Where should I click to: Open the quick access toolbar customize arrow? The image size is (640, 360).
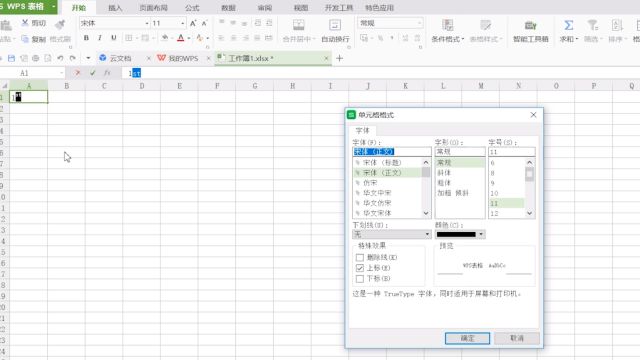coord(88,58)
